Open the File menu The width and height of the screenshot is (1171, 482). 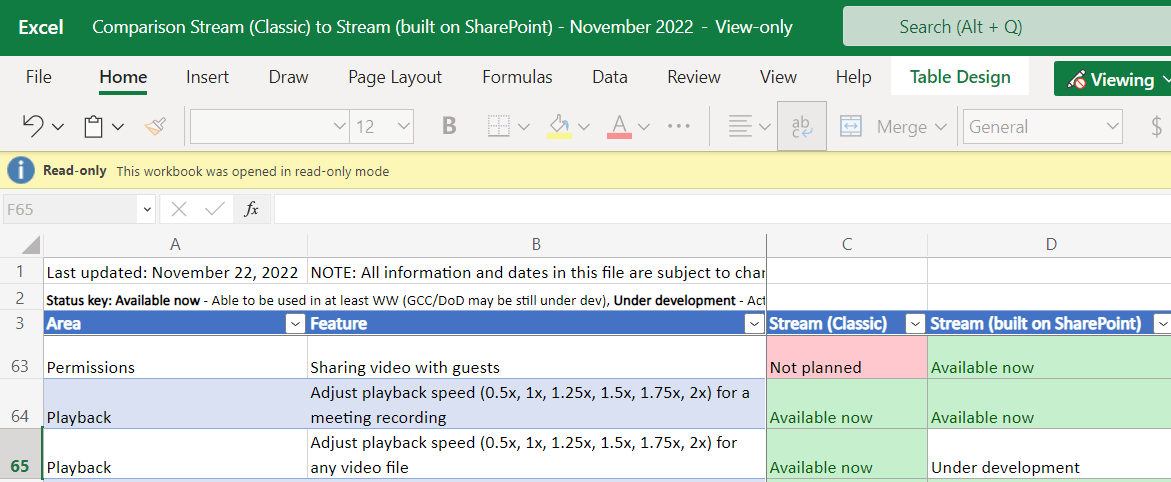[x=39, y=77]
